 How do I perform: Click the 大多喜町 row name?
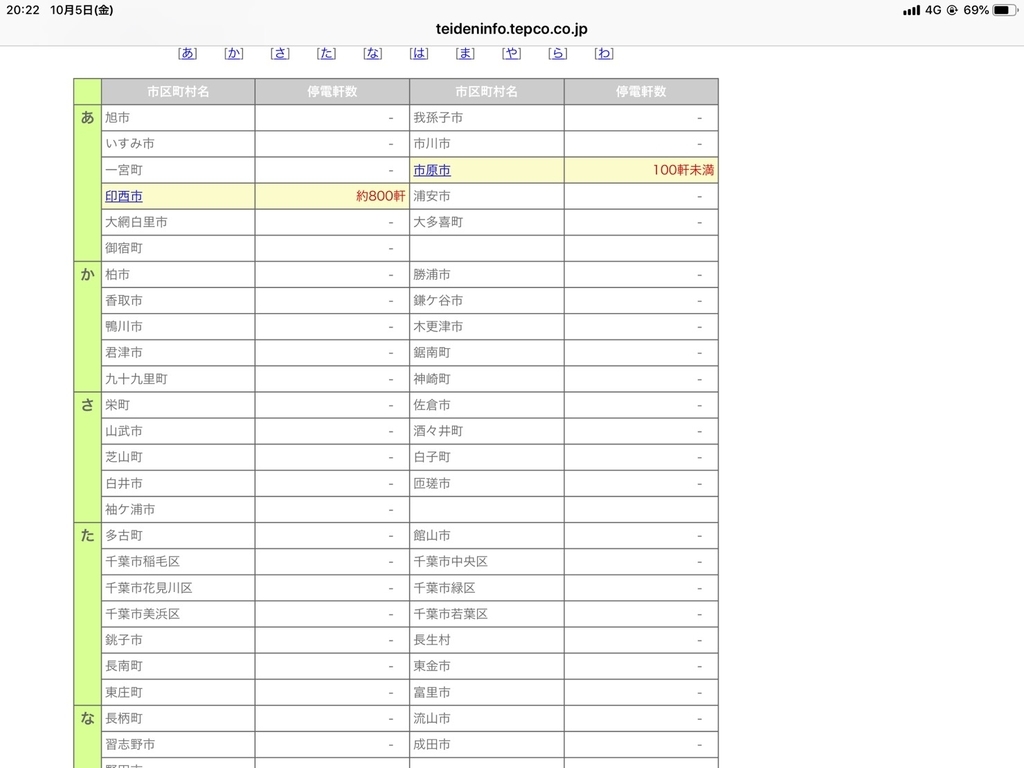coord(438,222)
